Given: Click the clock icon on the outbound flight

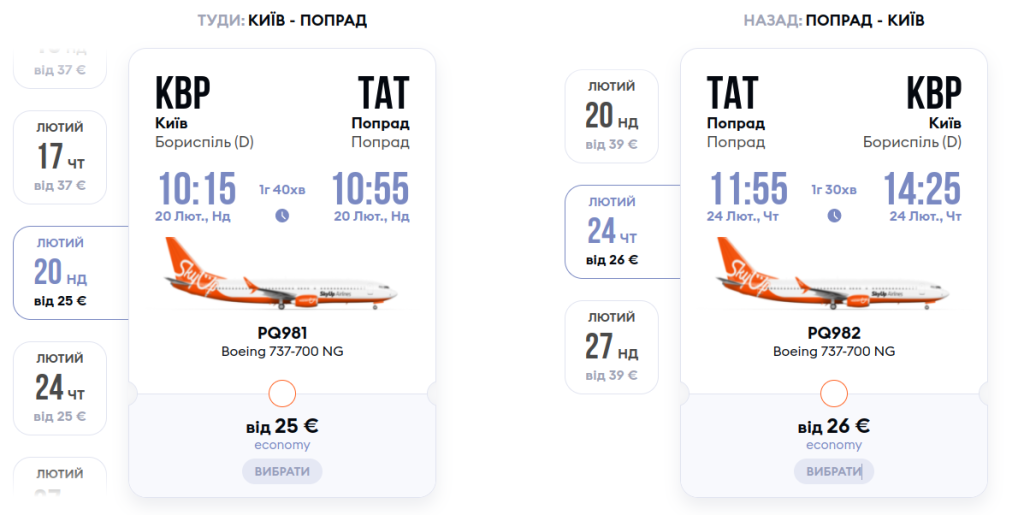Looking at the screenshot, I should 282,215.
